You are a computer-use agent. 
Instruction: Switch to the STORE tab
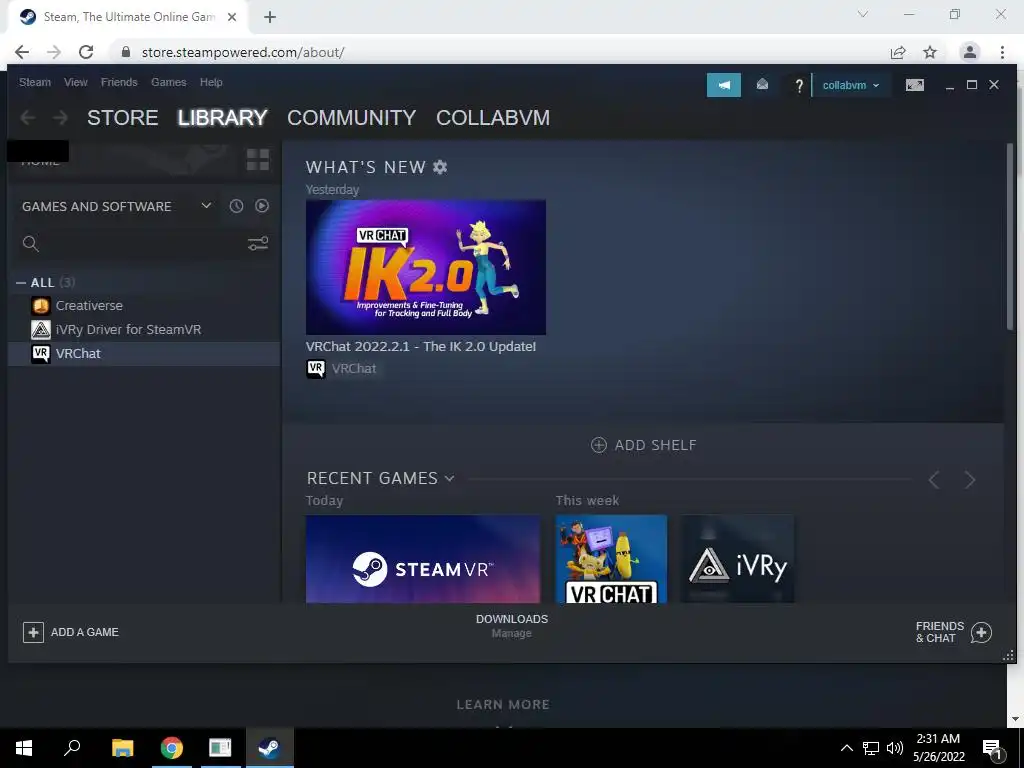(123, 118)
